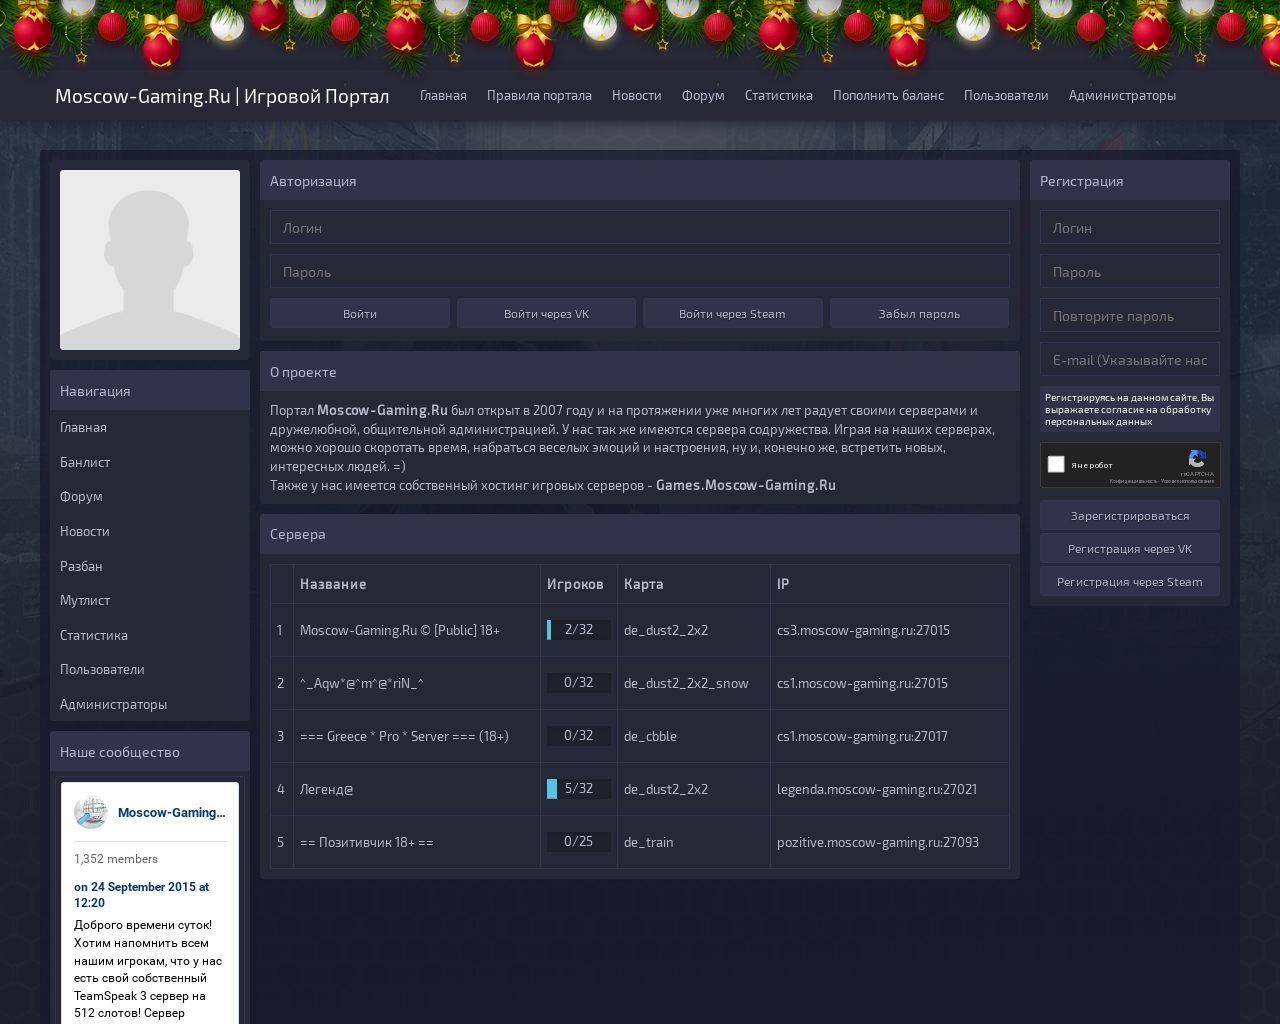Viewport: 1280px width, 1024px height.
Task: Open Форум in the top navigation bar
Action: point(703,95)
